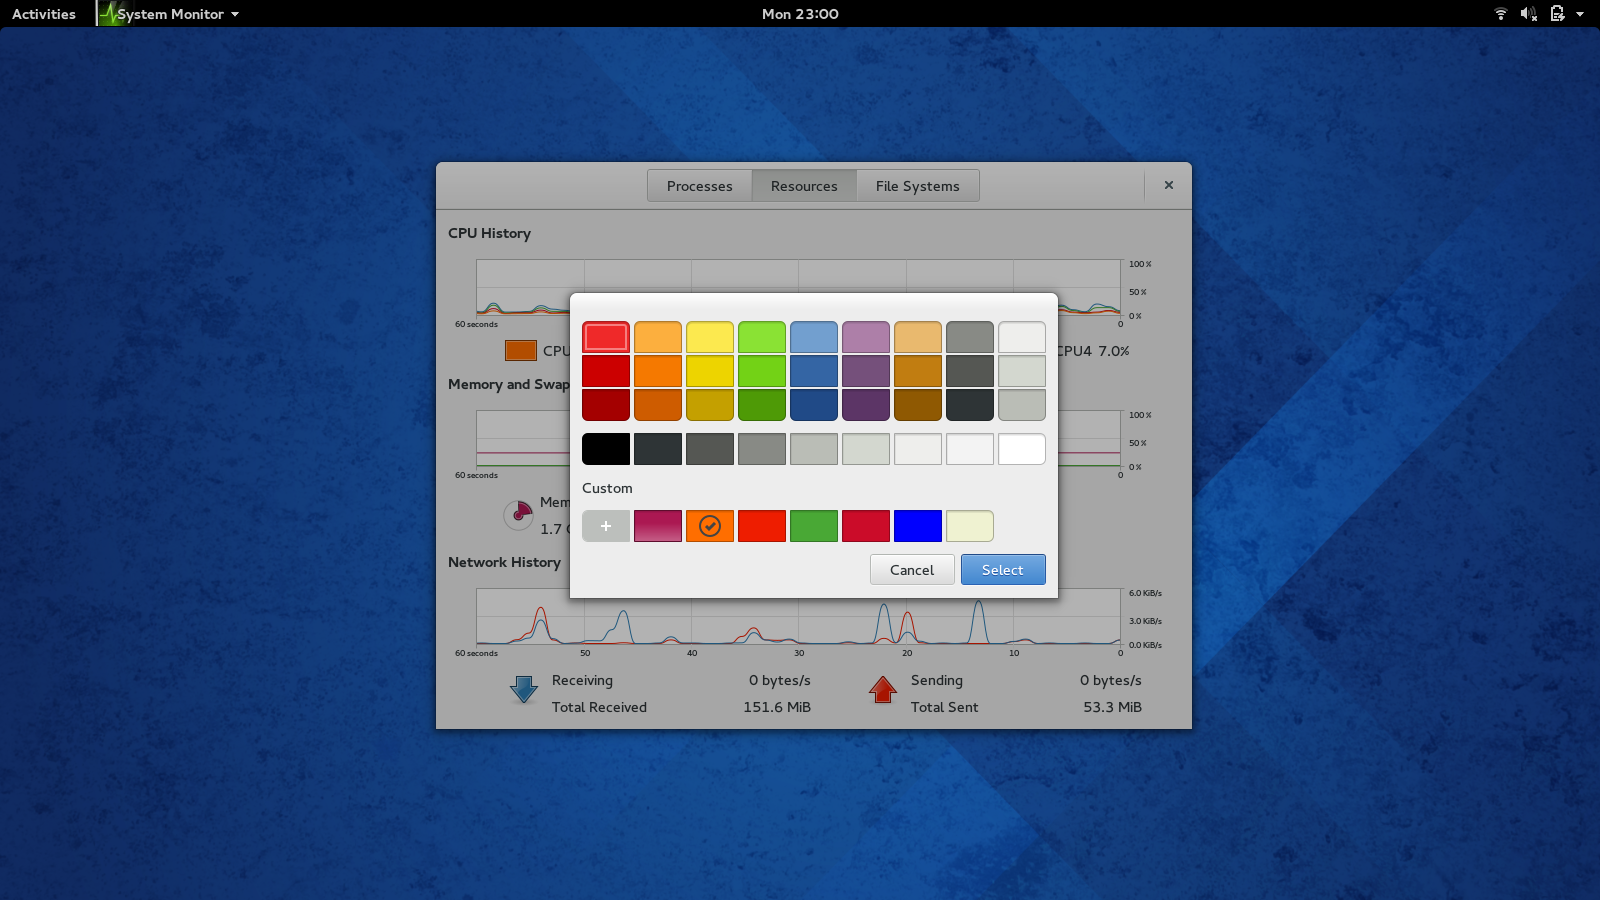This screenshot has width=1600, height=900.
Task: Click the Wi-Fi status icon in the top bar
Action: tap(1500, 13)
